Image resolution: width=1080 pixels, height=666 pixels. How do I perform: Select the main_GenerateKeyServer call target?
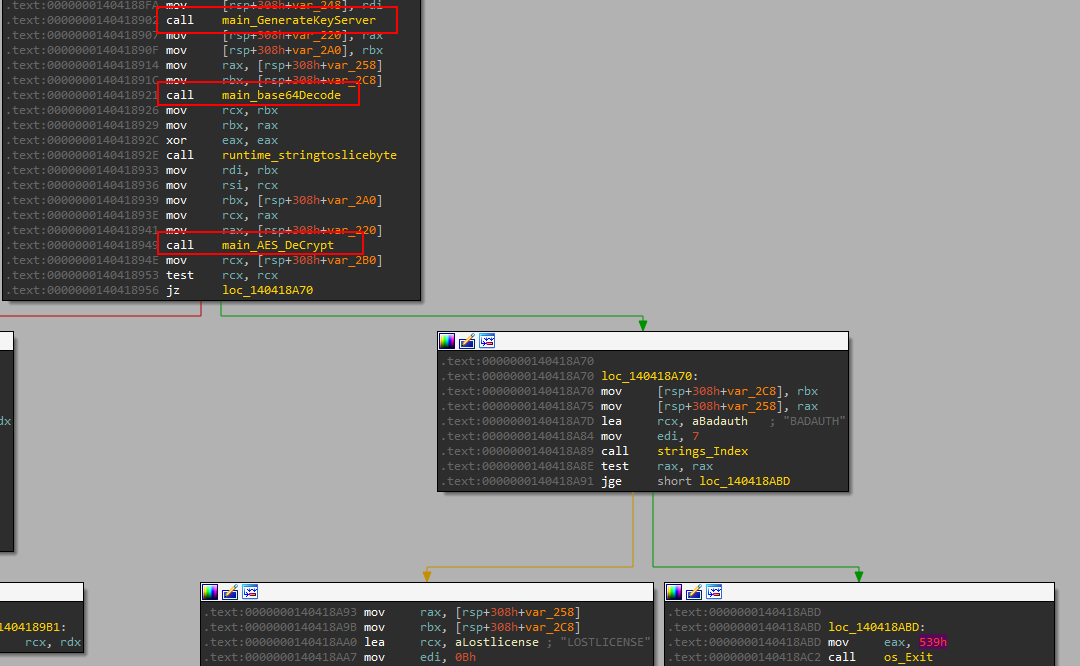pyautogui.click(x=298, y=20)
